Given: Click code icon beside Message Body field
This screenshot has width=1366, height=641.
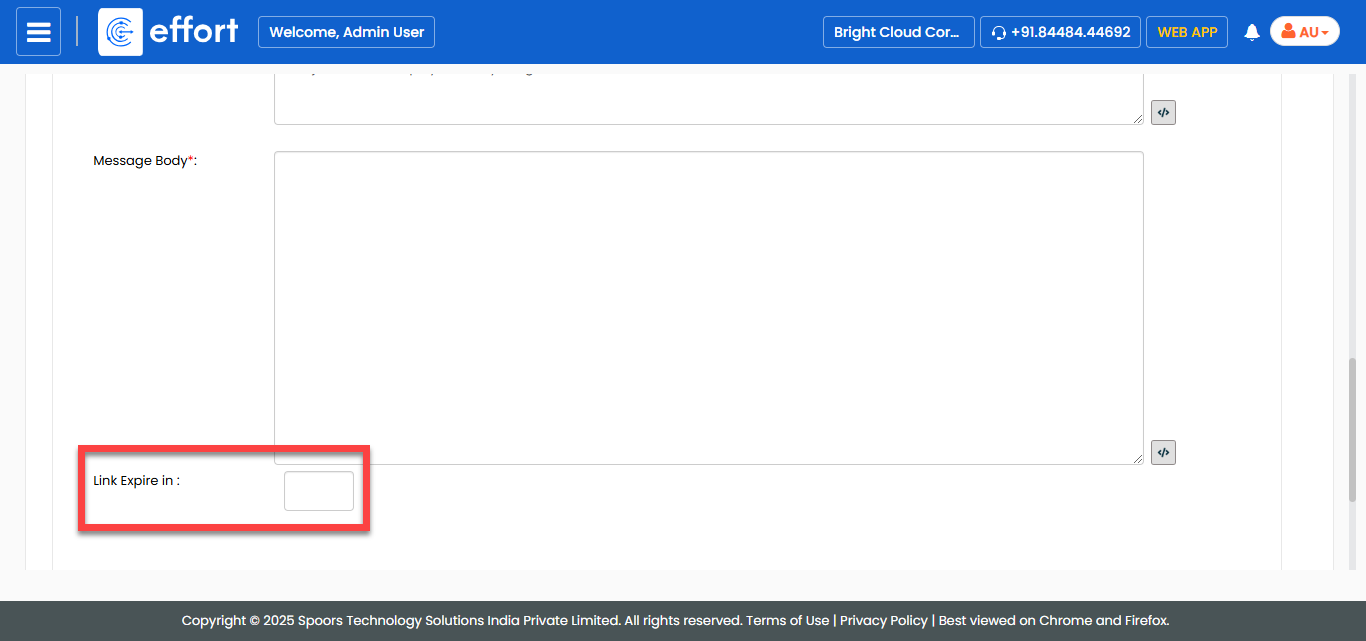Looking at the screenshot, I should (x=1163, y=453).
